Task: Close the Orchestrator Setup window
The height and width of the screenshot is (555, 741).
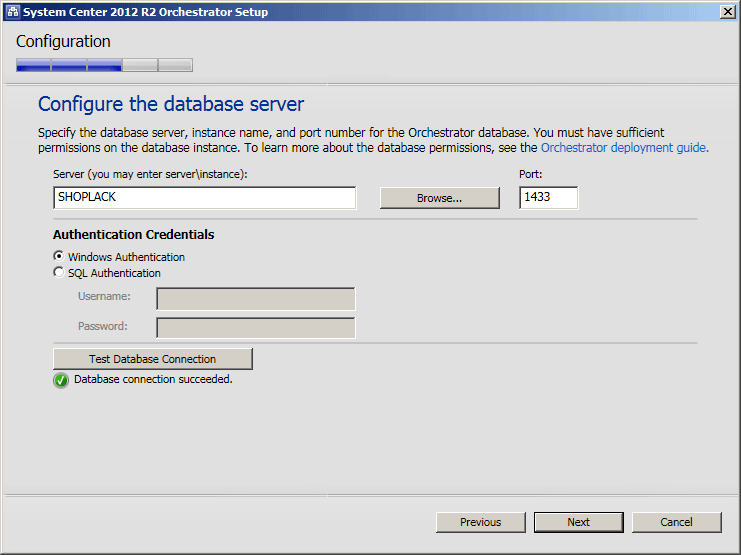Action: tap(727, 12)
